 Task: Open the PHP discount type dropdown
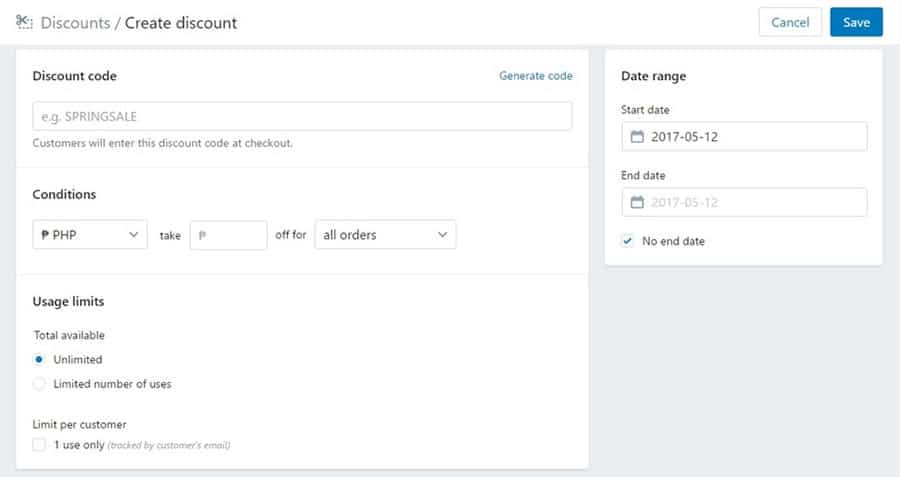point(90,235)
